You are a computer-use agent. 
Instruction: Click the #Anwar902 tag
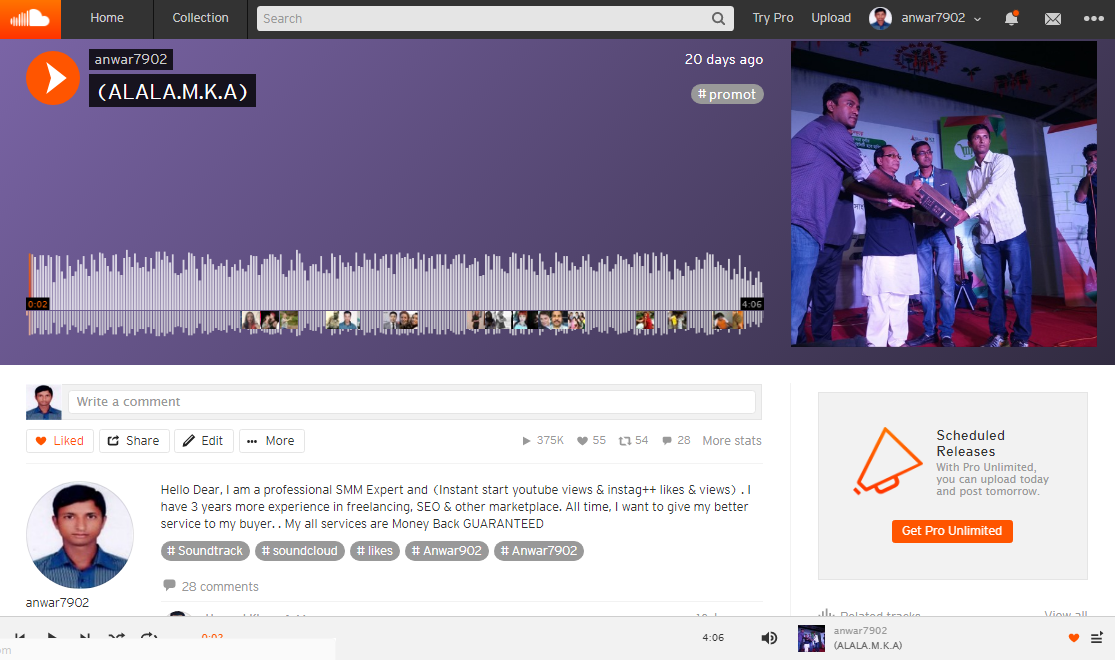(447, 550)
